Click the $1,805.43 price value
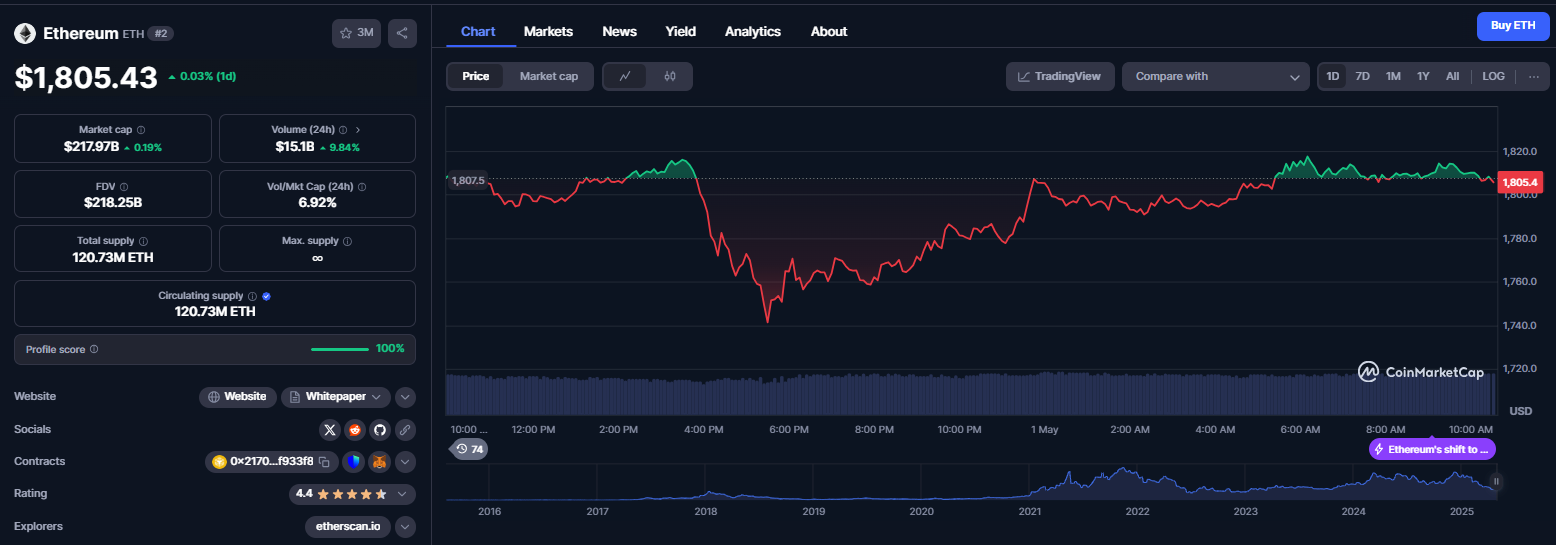1556x545 pixels. [x=86, y=78]
